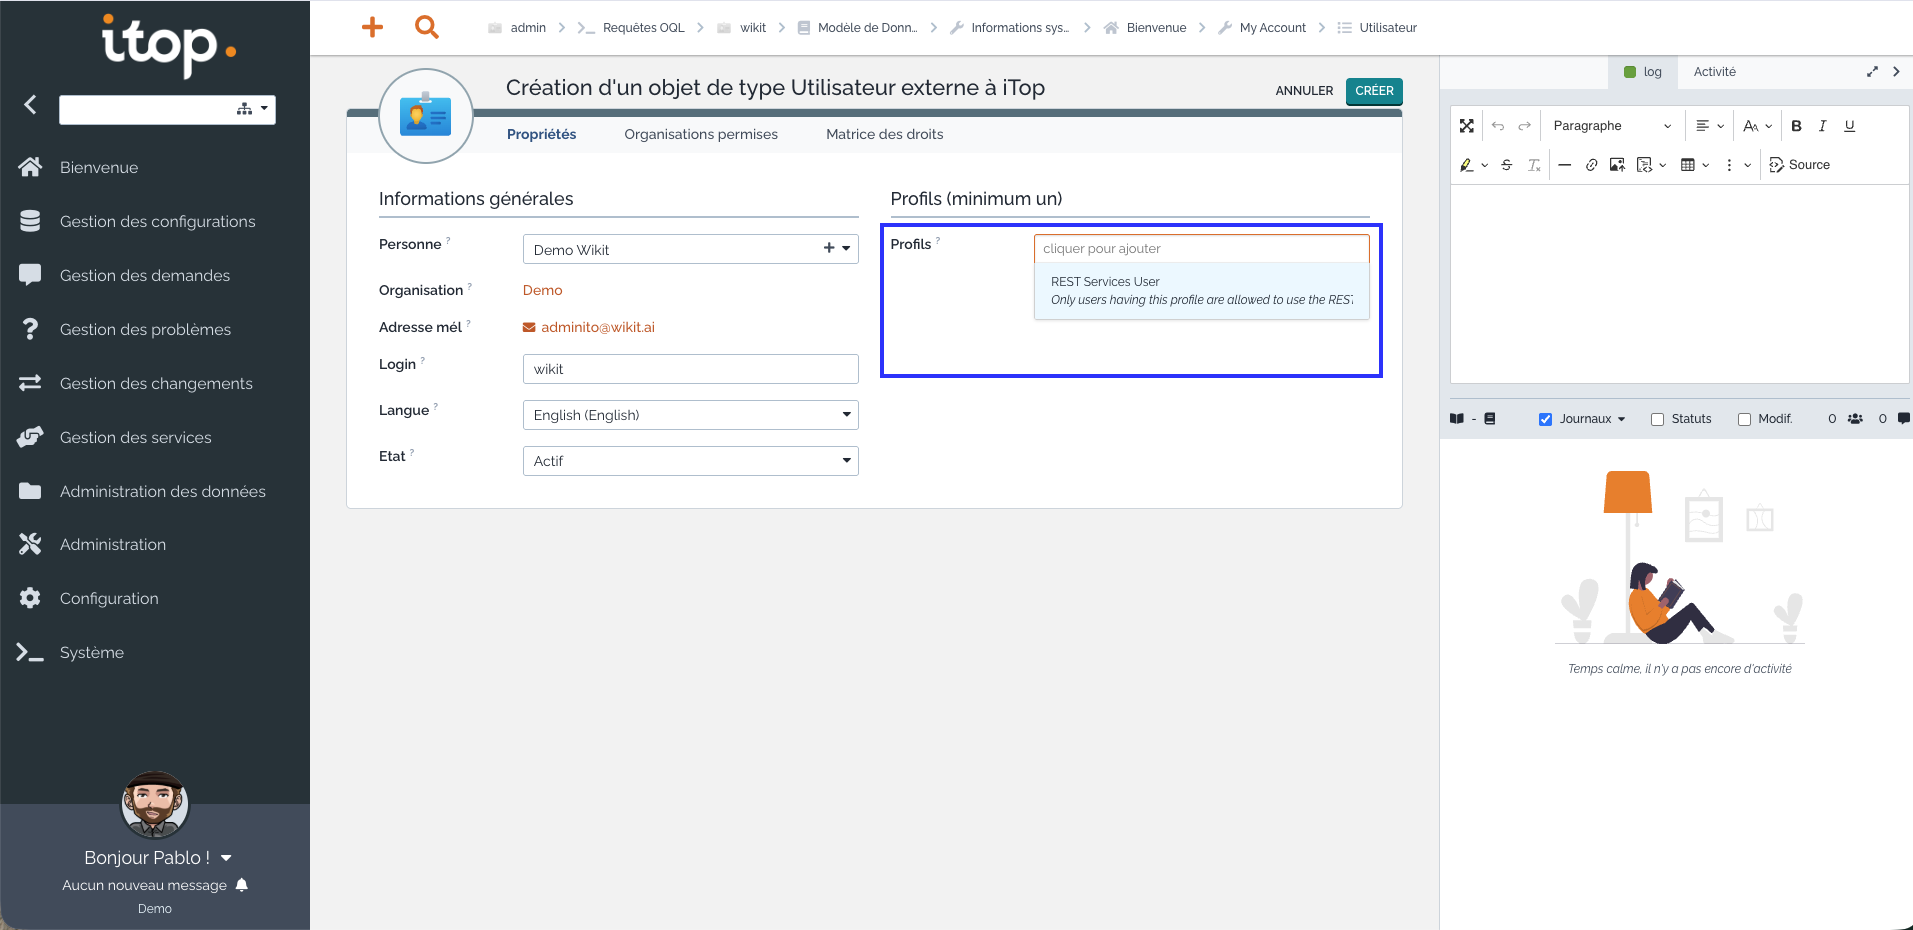Click the remove format icon
Screen dimensions: 1913x930
[x=1534, y=165]
